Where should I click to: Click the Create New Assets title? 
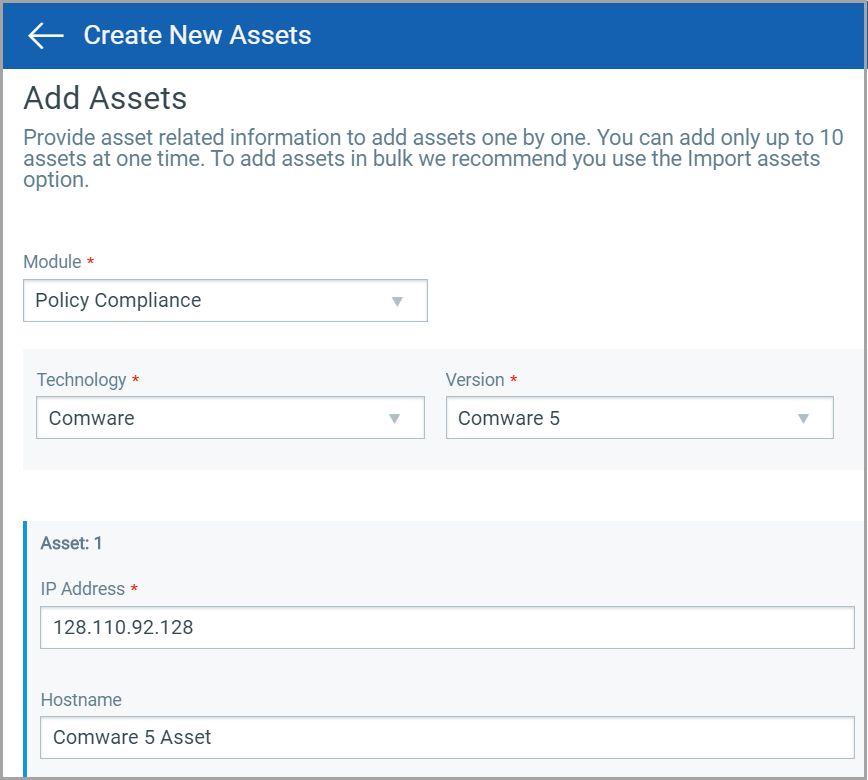197,35
